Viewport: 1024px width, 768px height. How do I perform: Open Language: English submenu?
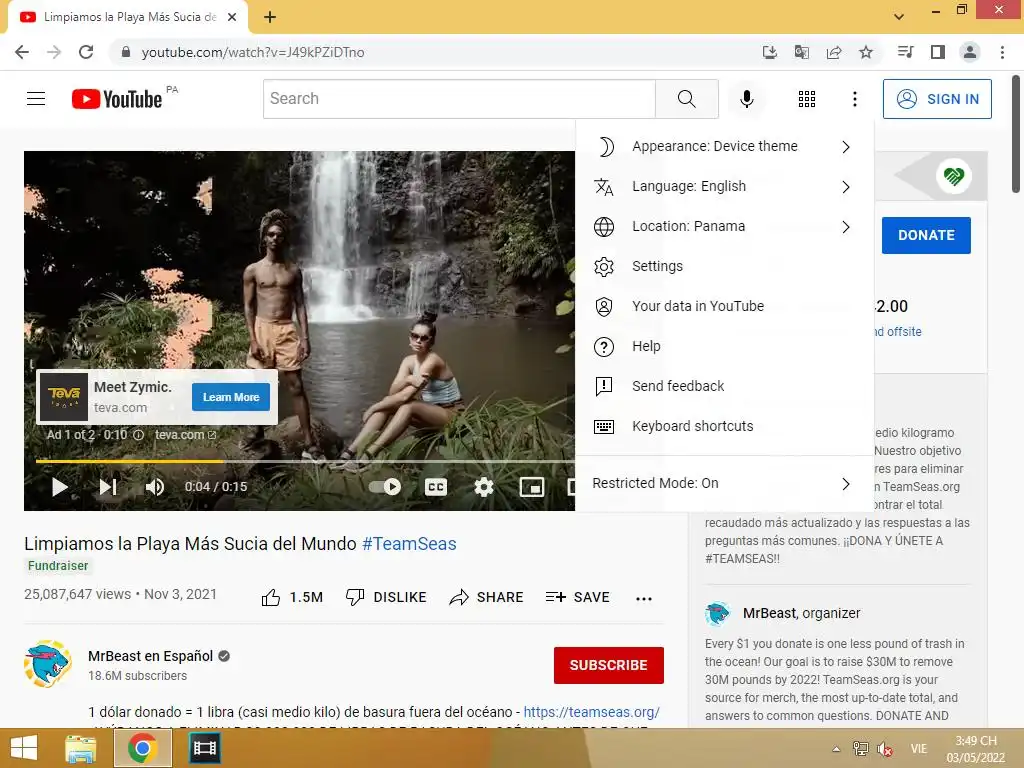click(x=724, y=186)
